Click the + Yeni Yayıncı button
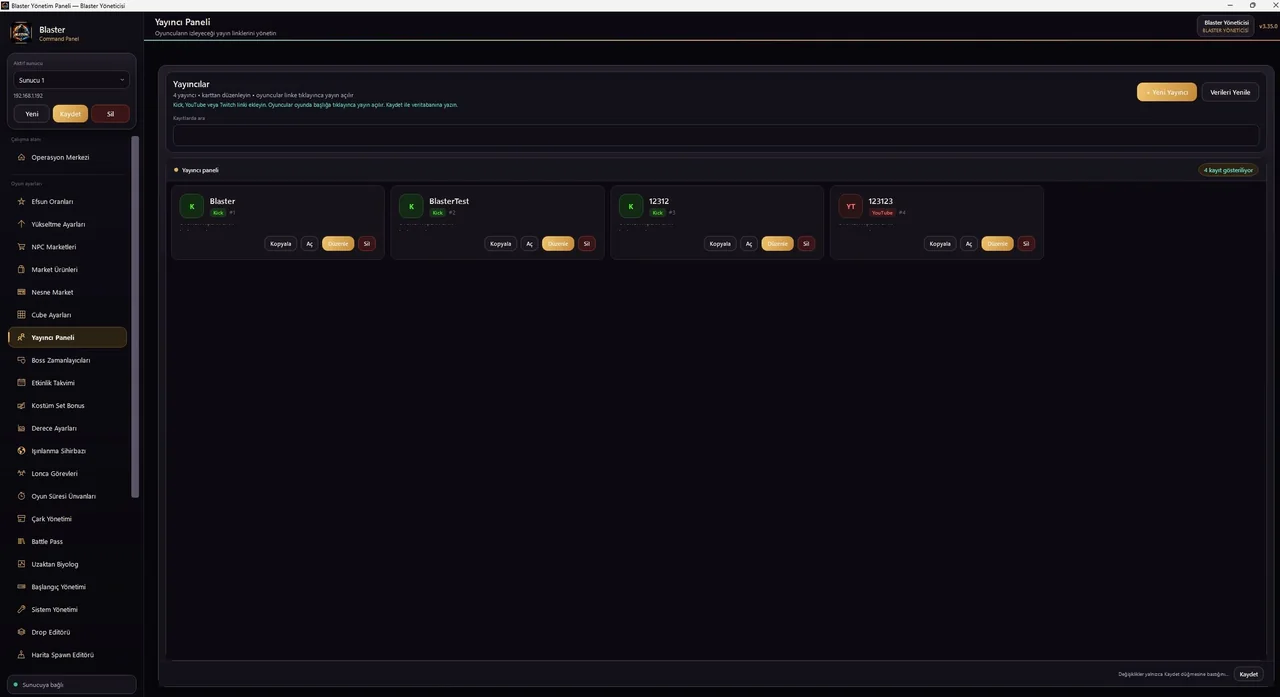The image size is (1280, 697). 1167,92
